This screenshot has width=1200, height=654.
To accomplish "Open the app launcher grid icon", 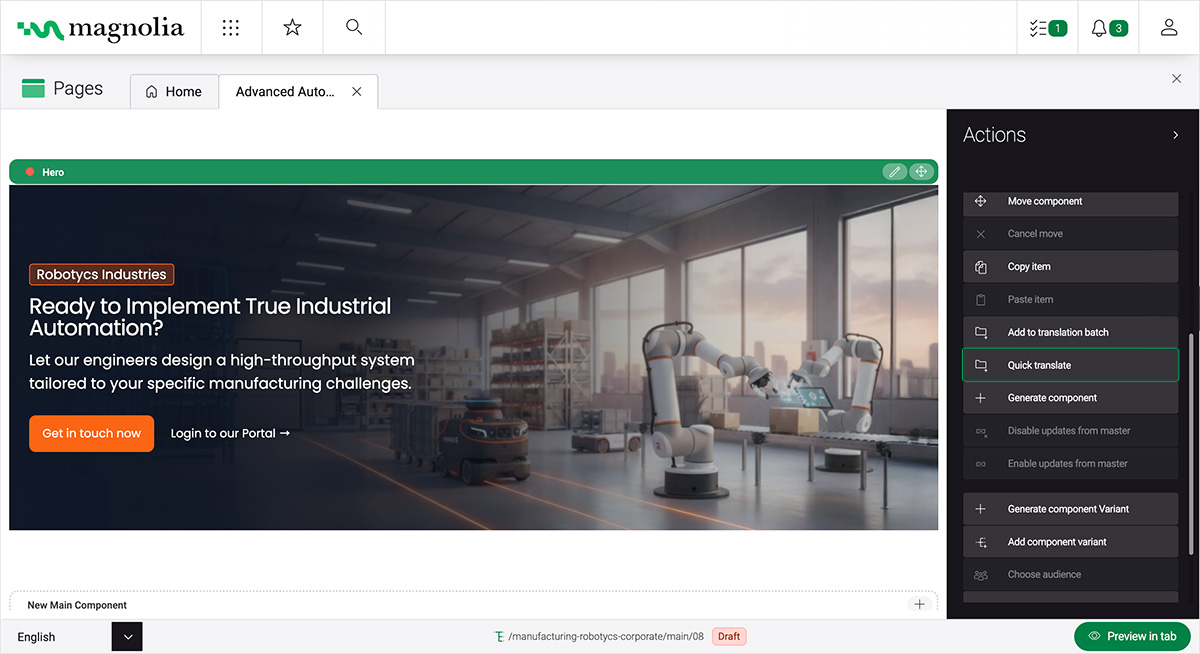I will 231,27.
